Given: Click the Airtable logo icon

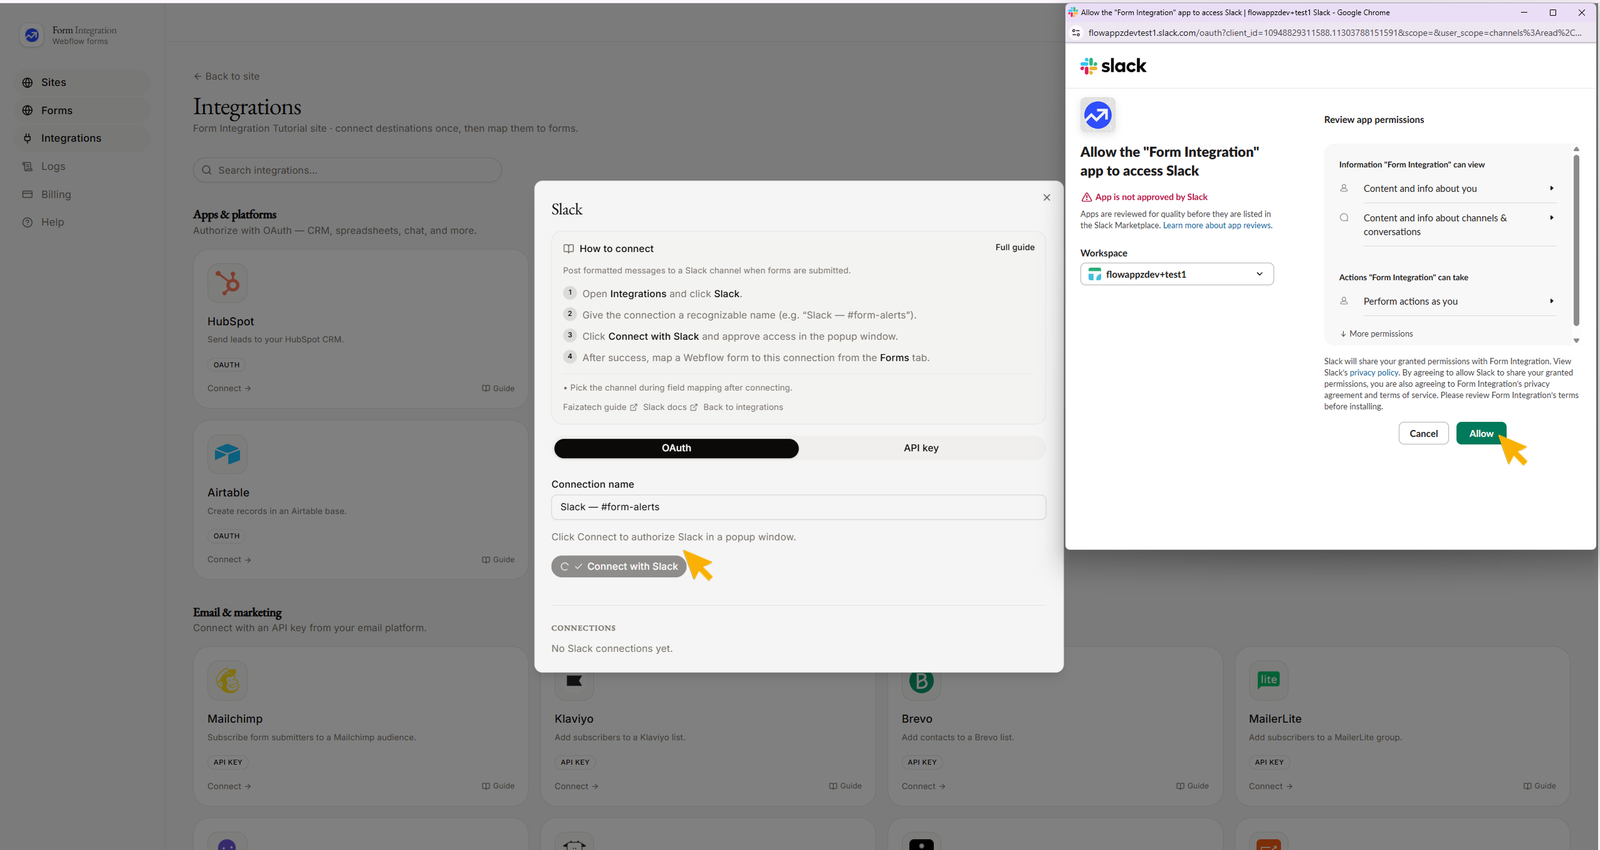Looking at the screenshot, I should (x=227, y=454).
